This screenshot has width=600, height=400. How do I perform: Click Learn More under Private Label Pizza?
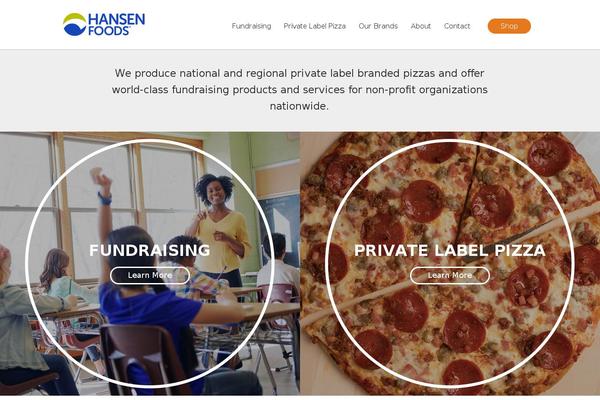pyautogui.click(x=450, y=275)
